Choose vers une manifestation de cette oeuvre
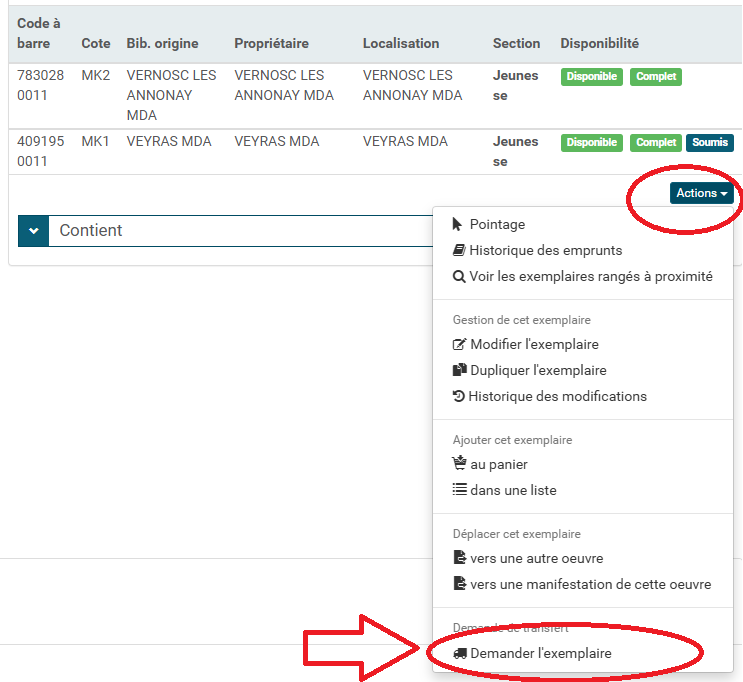743x682 pixels. [590, 584]
